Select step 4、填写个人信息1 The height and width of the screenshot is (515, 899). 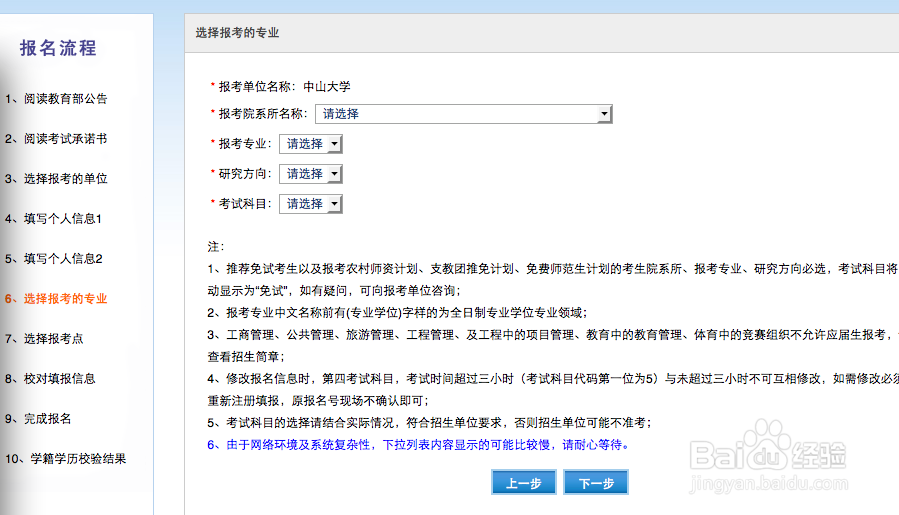pyautogui.click(x=53, y=219)
